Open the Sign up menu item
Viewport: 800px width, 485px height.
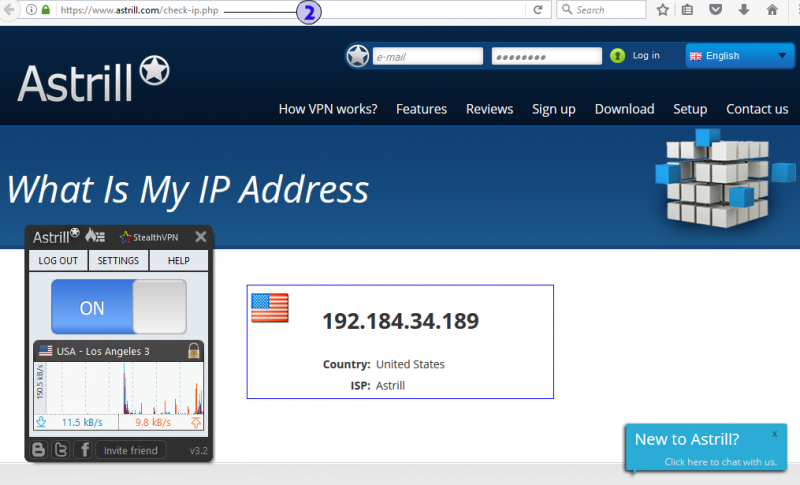point(554,109)
